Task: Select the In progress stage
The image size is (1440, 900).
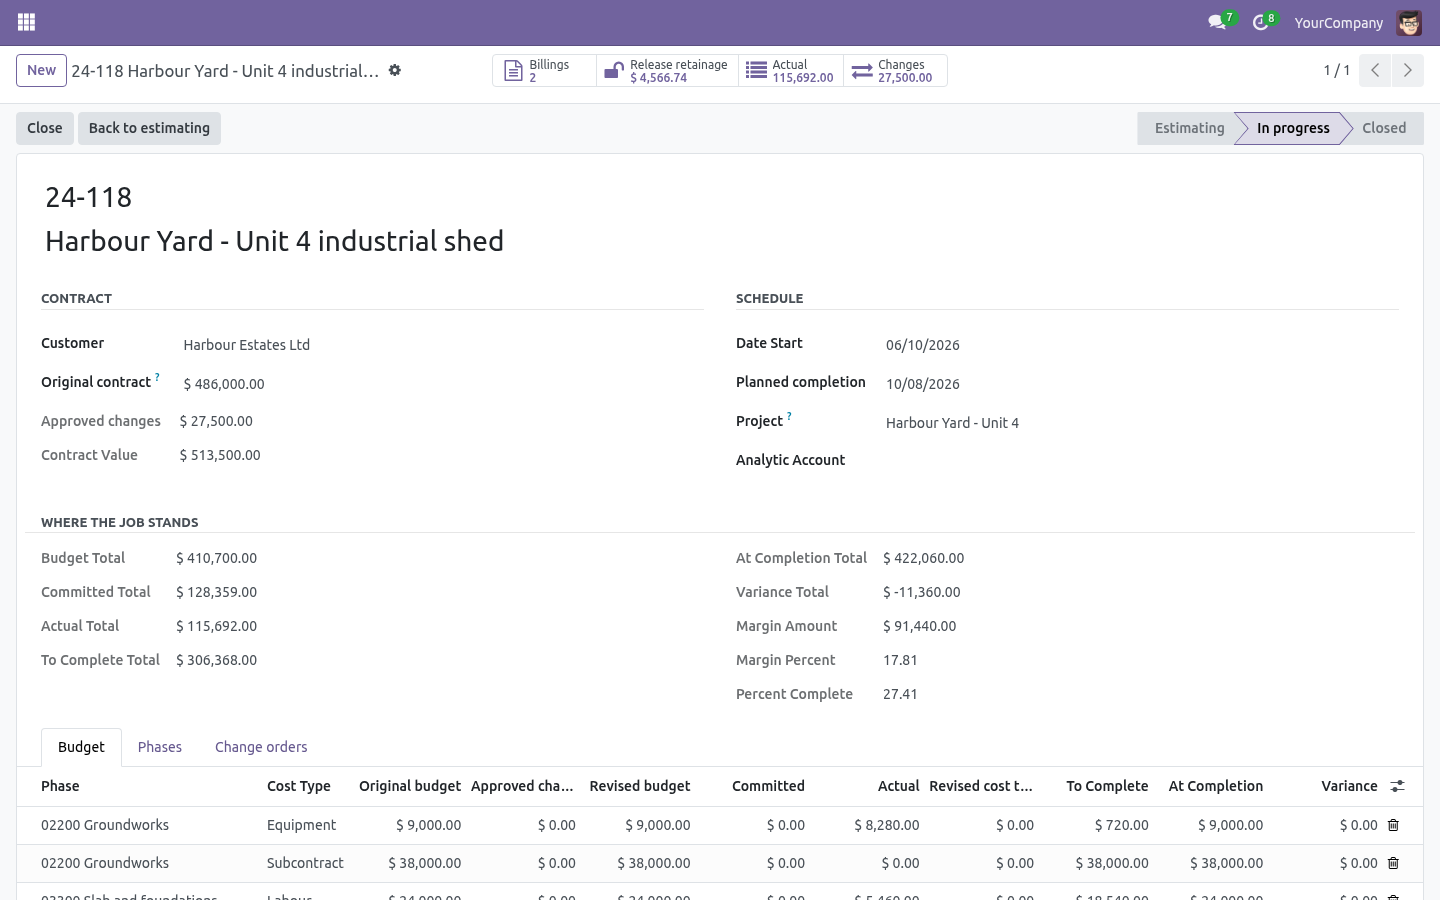Action: pos(1293,128)
